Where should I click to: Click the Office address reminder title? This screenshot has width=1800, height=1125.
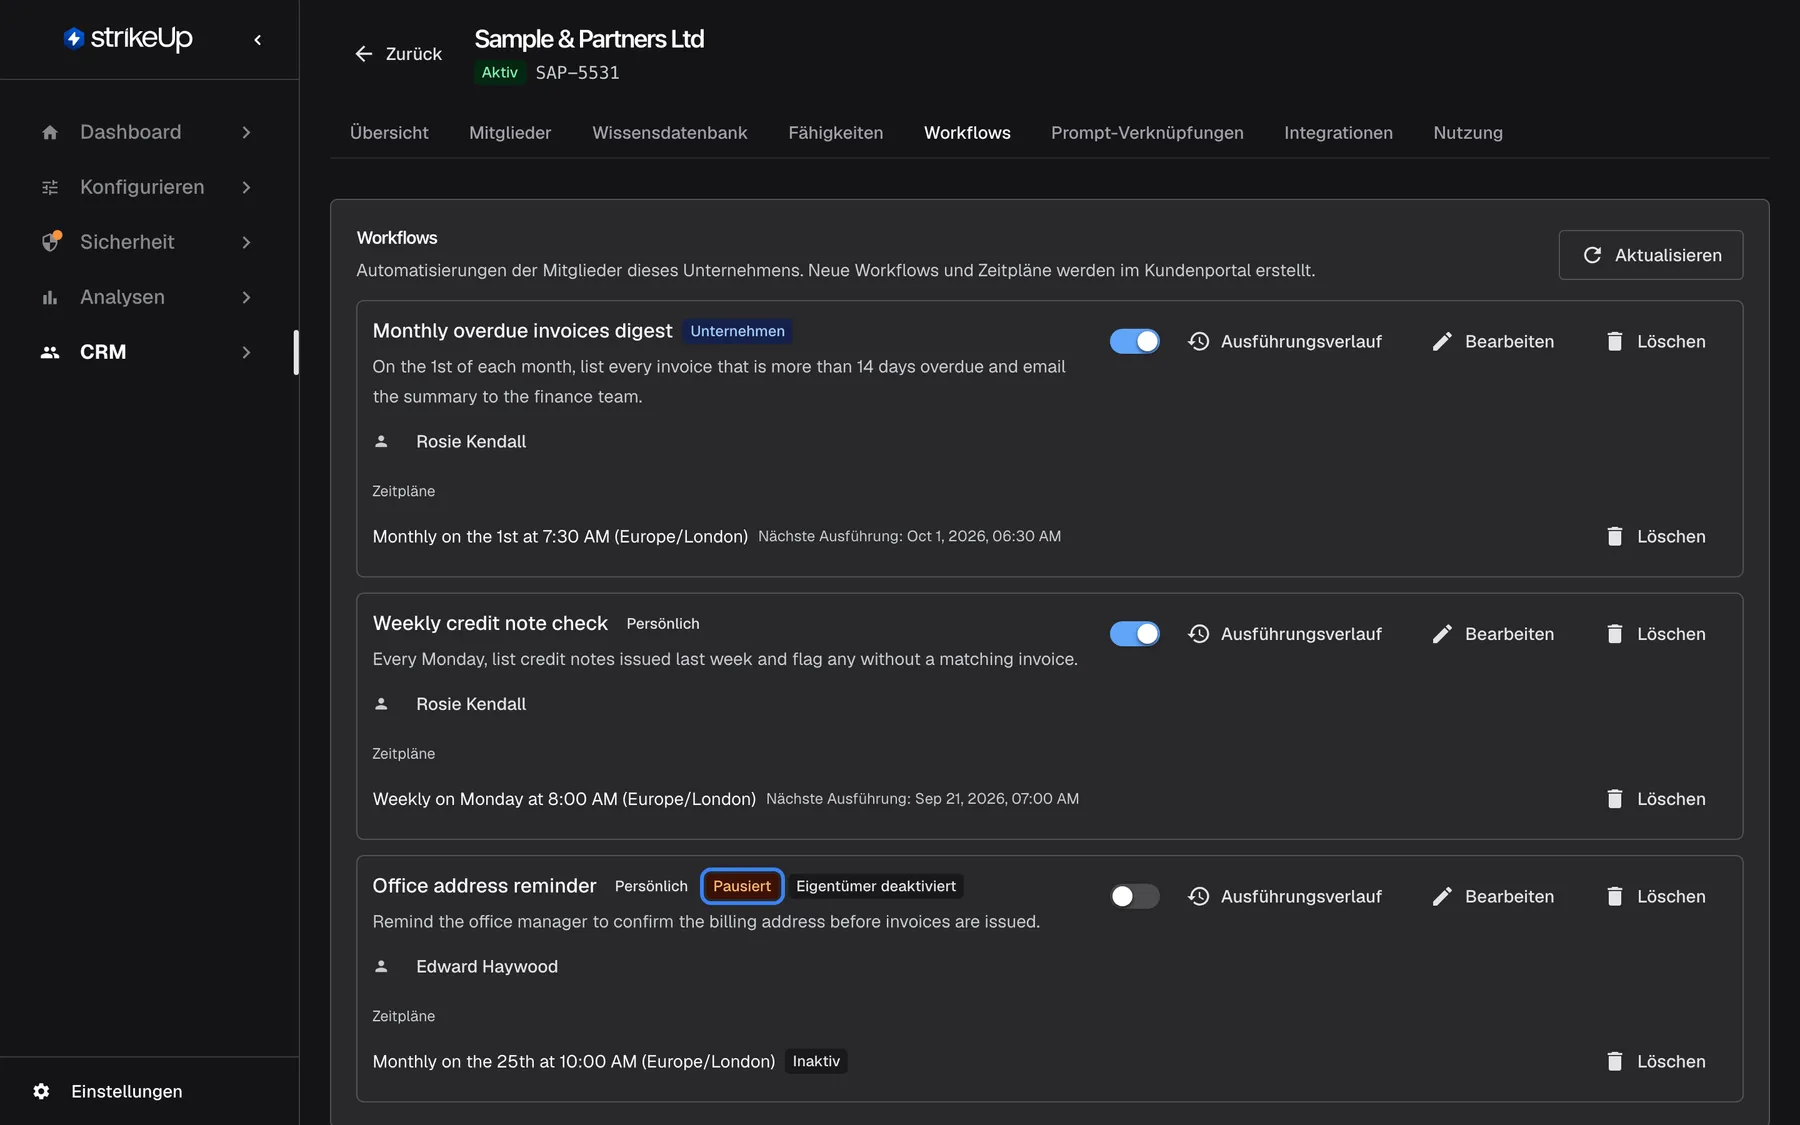pos(484,886)
